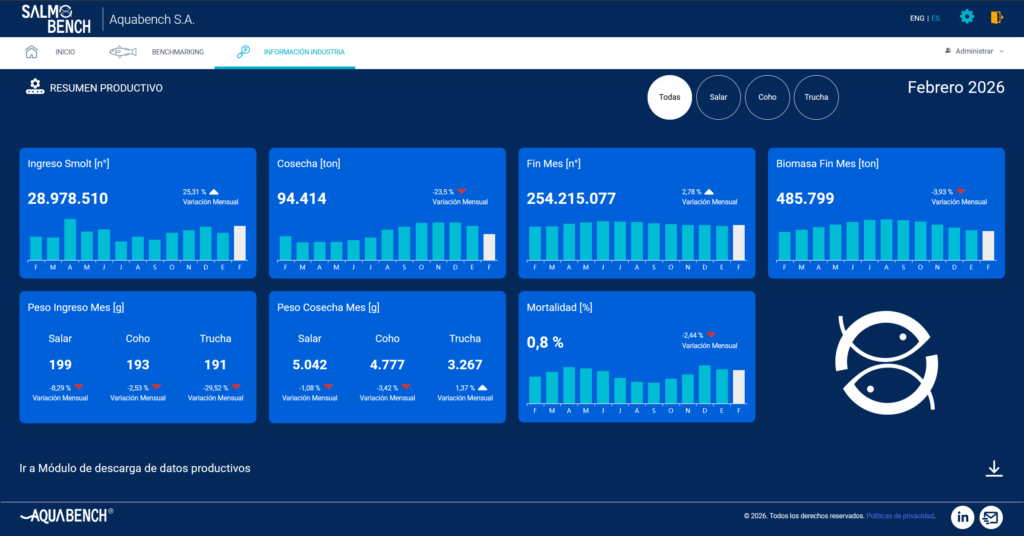Go to Módulo de descarga de datos productivos
Viewport: 1024px width, 536px height.
coord(135,468)
